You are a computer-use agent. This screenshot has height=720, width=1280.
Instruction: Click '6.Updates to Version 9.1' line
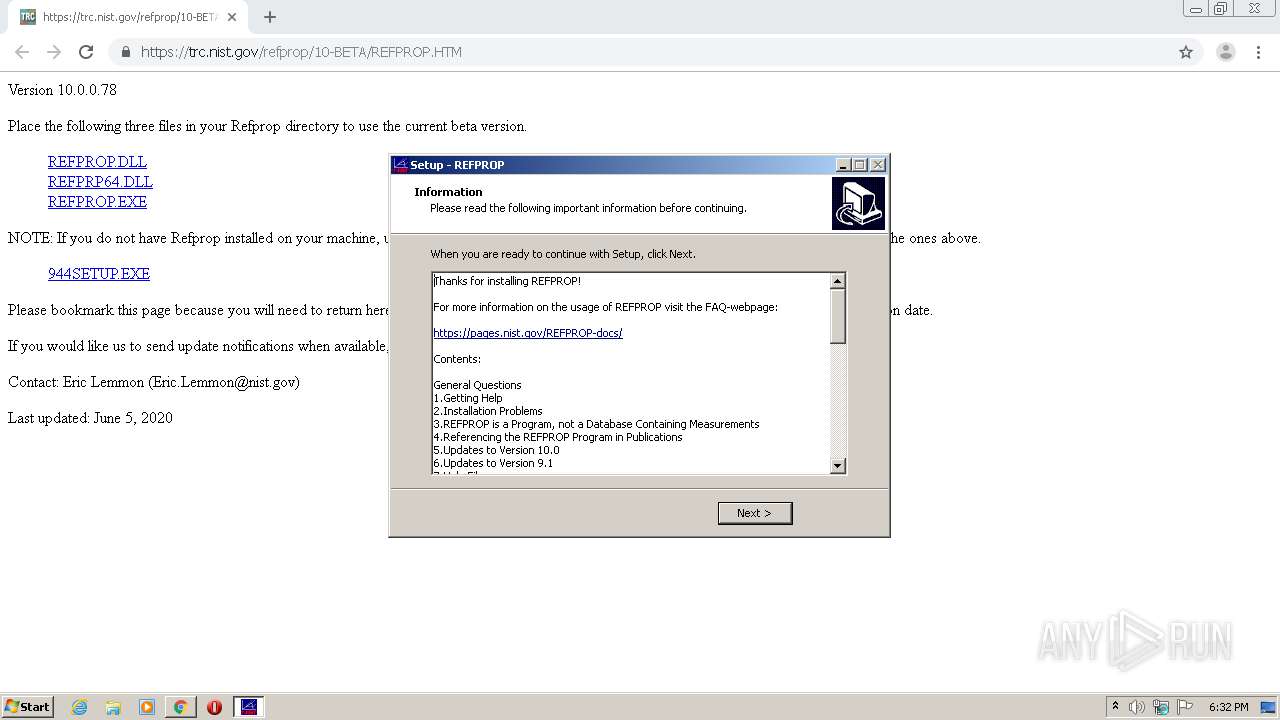493,463
